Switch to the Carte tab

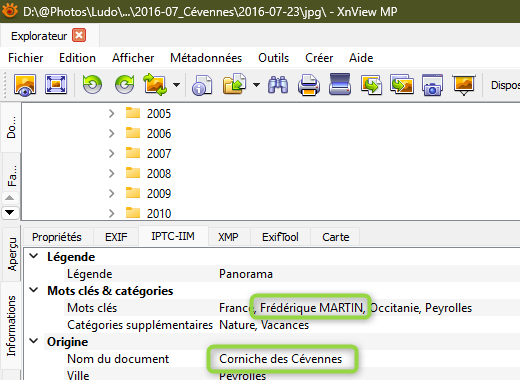coord(336,237)
